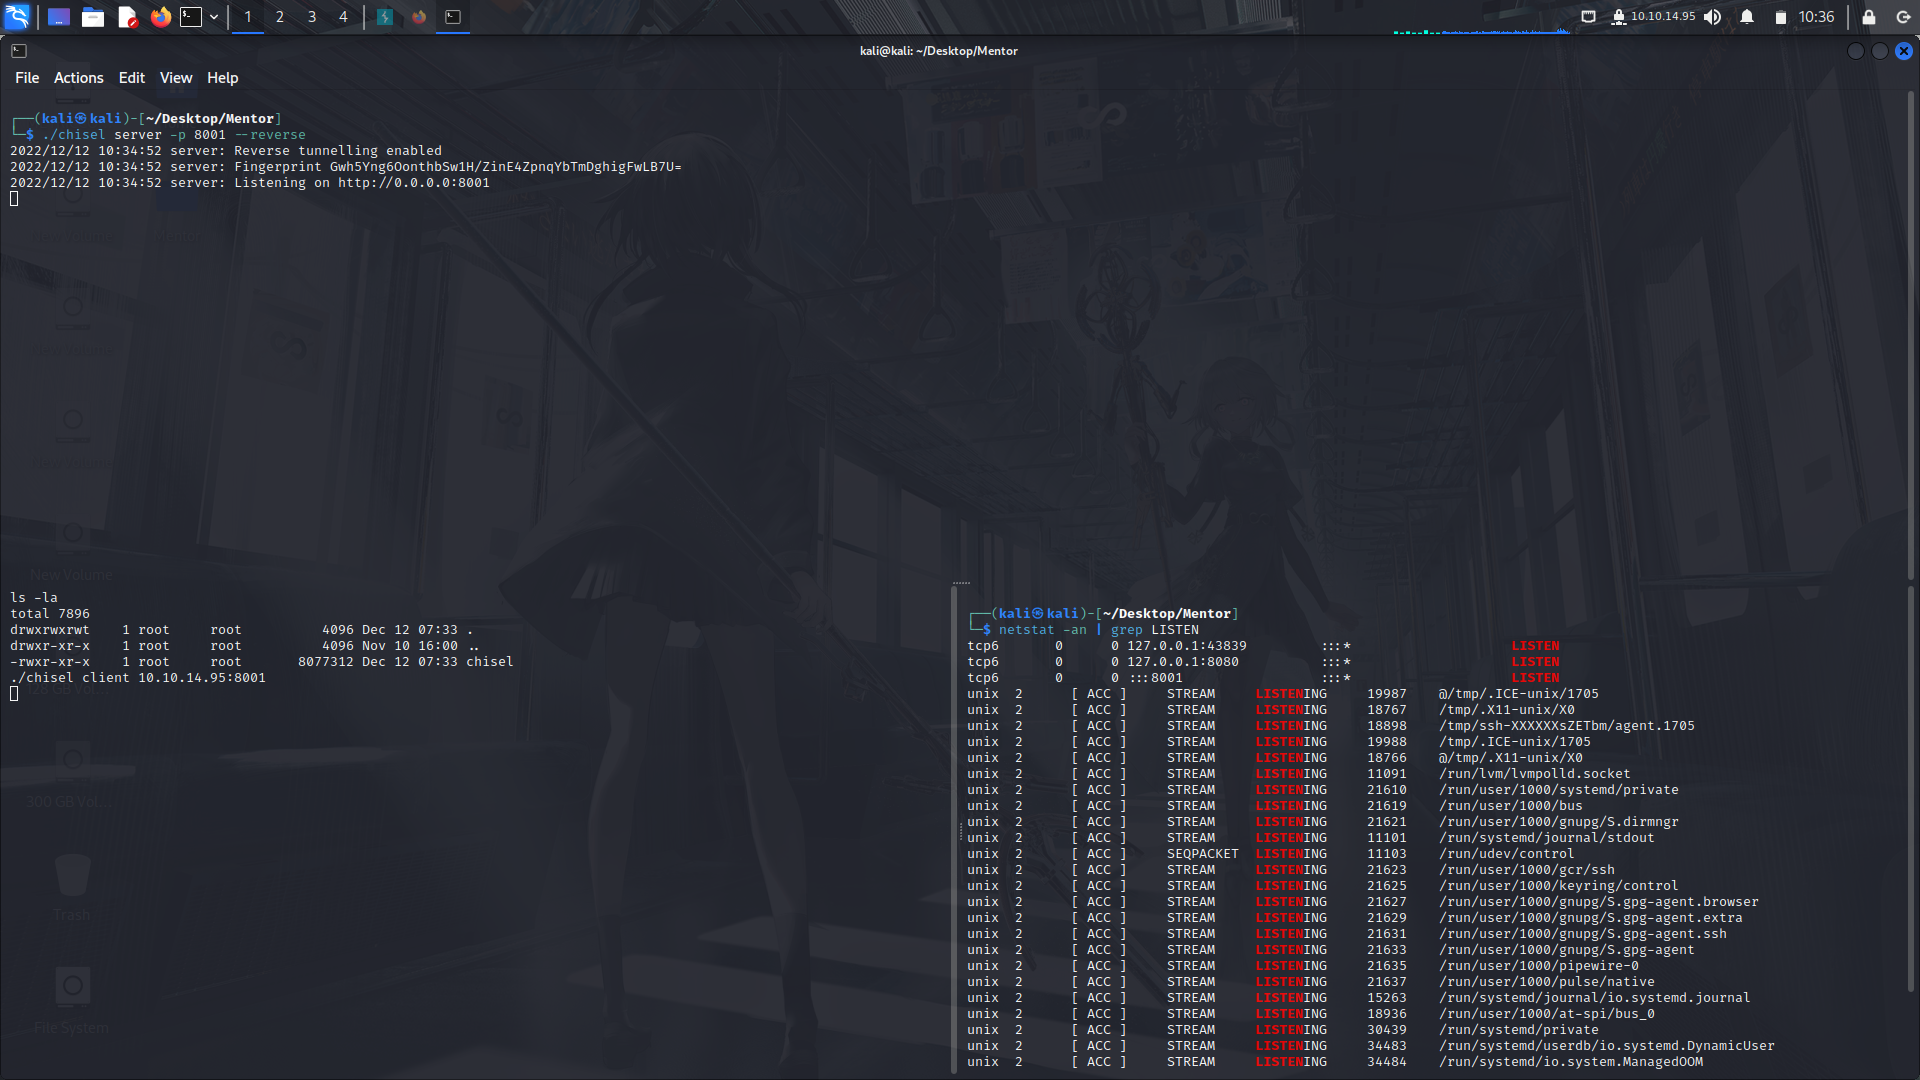Launch the file manager from the panel
This screenshot has height=1080, width=1920.
93,17
